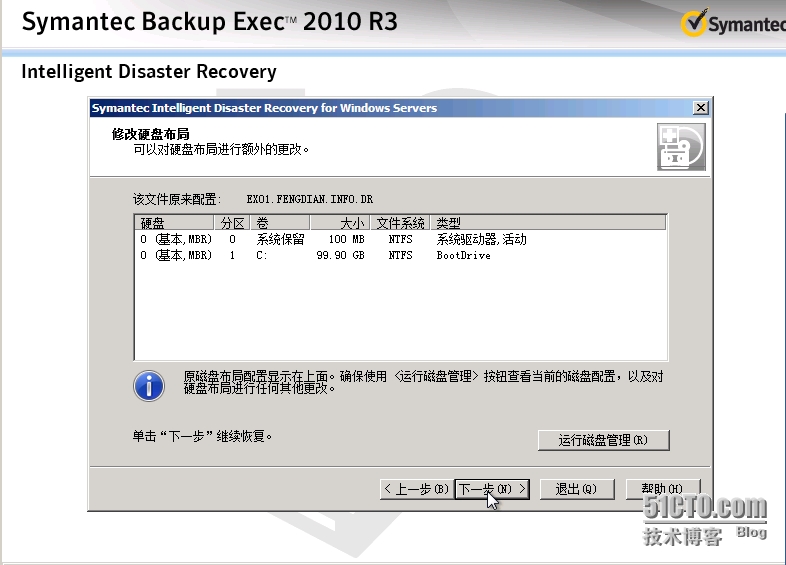
Task: Click the BootDrive type cell
Action: click(x=463, y=255)
